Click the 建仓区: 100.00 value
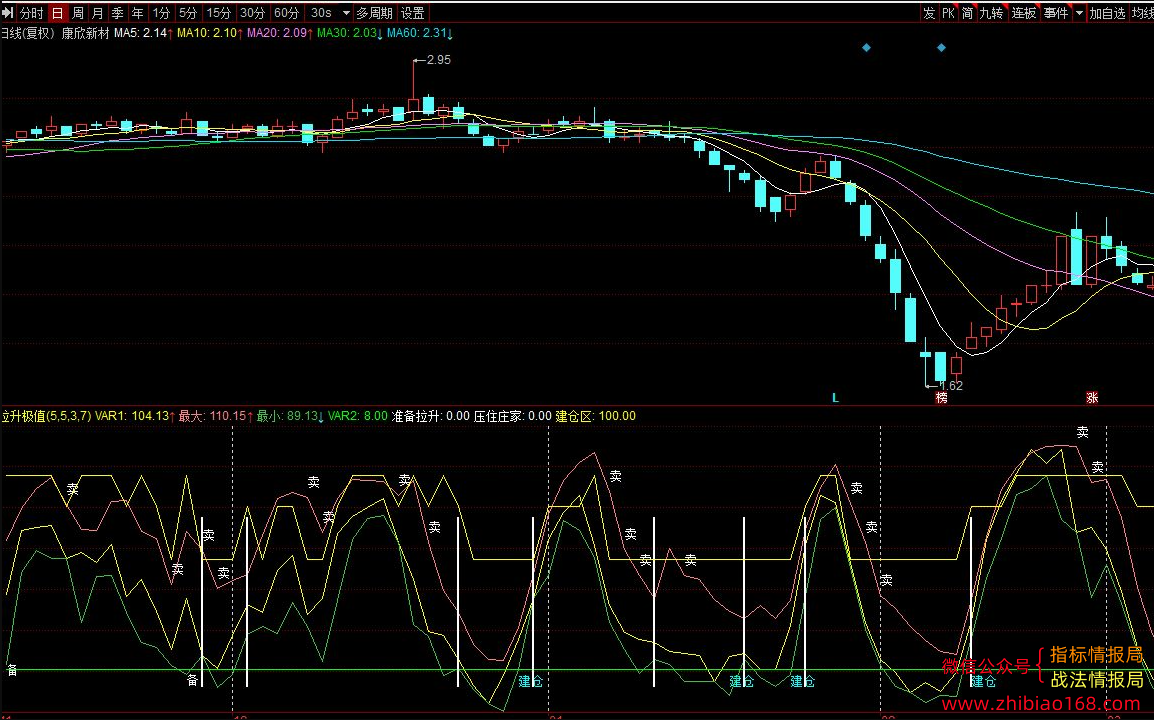Screen dimensions: 1154x720 point(595,416)
